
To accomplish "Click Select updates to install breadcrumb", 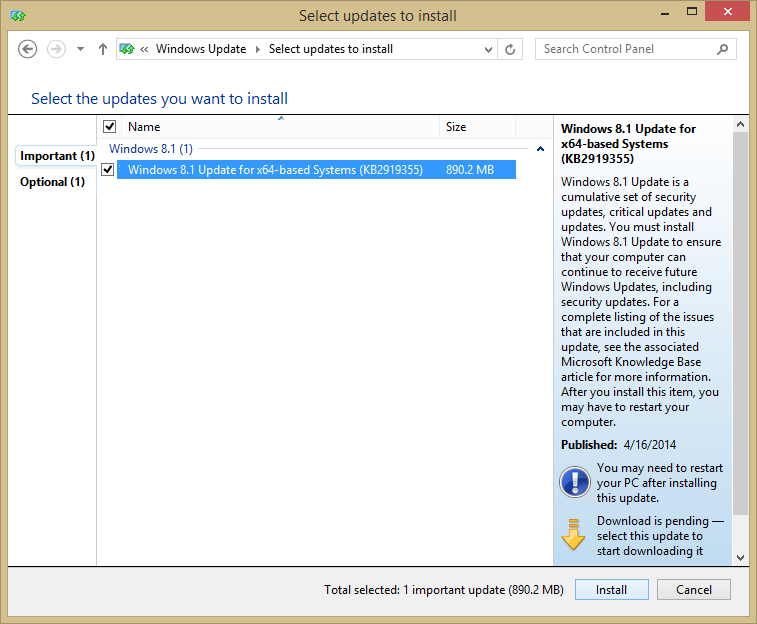I will (331, 49).
